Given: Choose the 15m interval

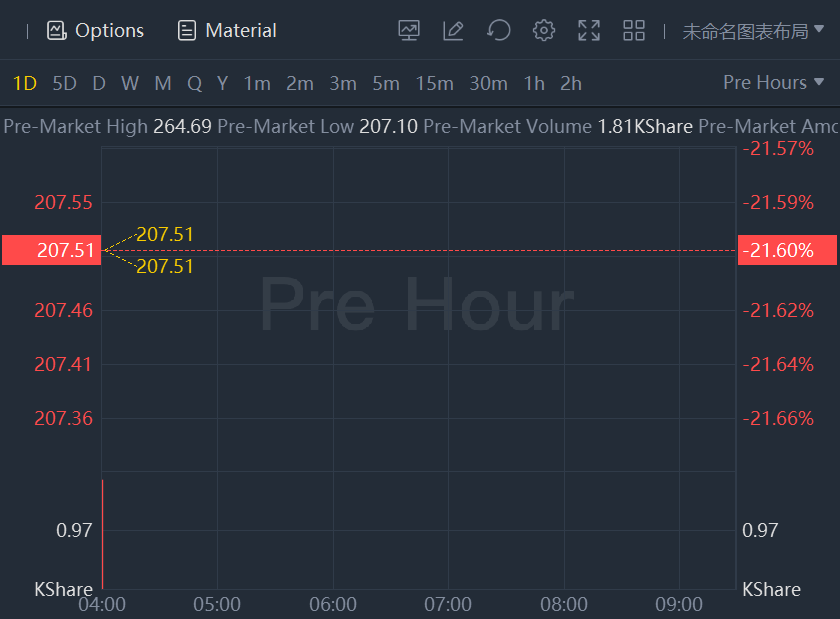Looking at the screenshot, I should click(x=434, y=83).
